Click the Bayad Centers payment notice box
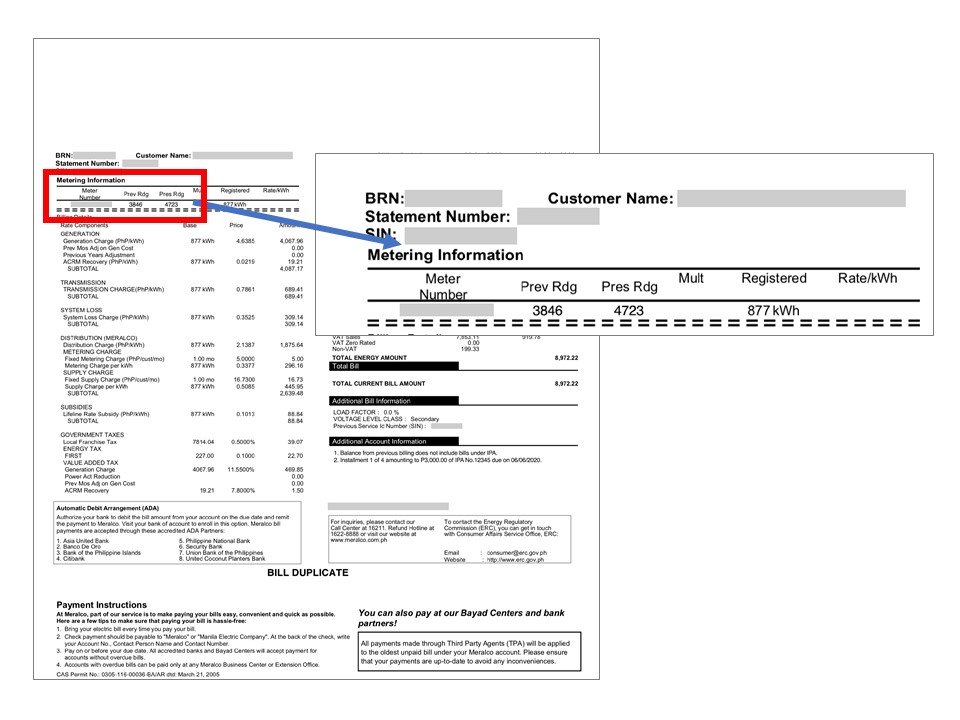This screenshot has width=960, height=720. pyautogui.click(x=470, y=652)
